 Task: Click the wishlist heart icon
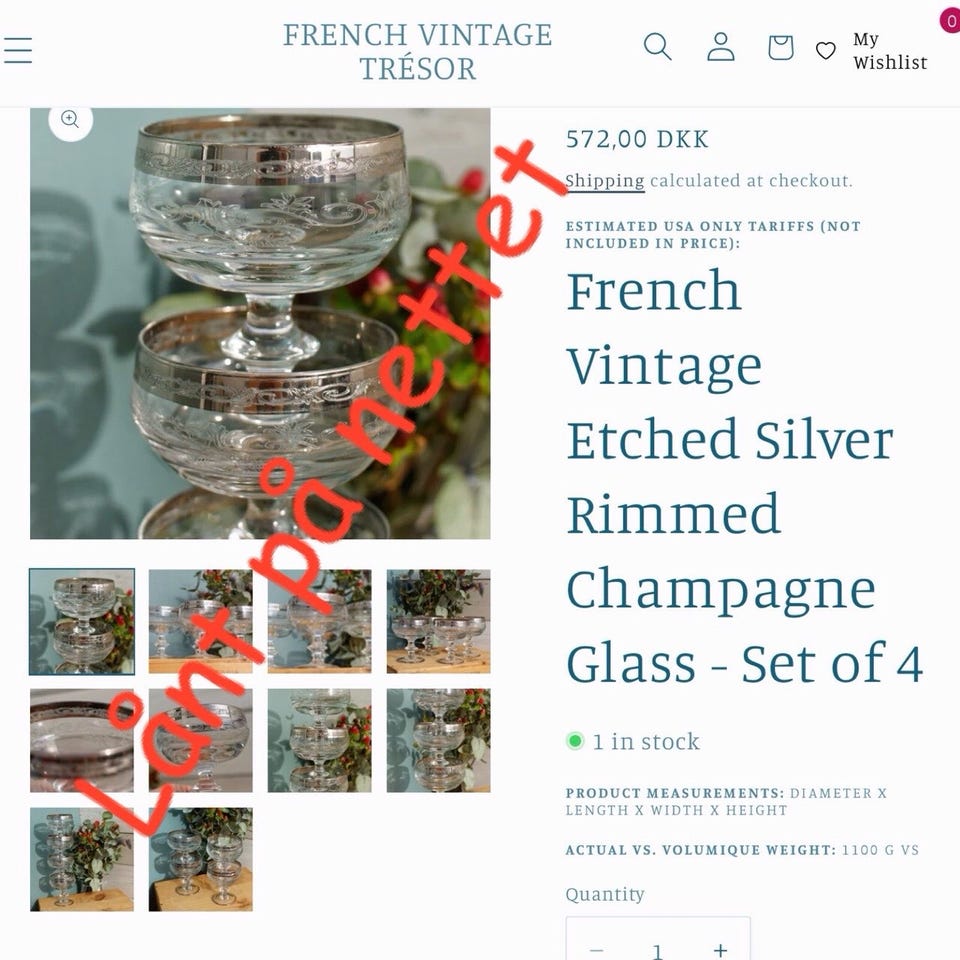click(825, 50)
